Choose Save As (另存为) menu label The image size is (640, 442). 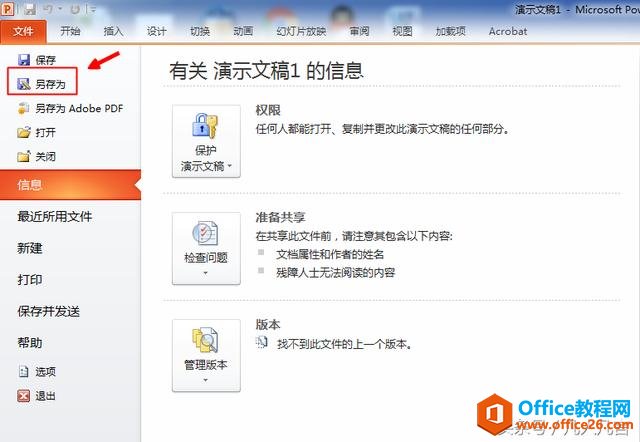pos(50,84)
